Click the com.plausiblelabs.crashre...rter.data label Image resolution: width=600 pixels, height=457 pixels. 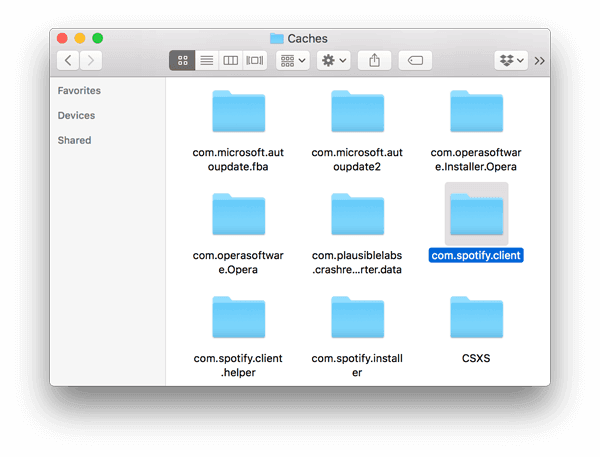[357, 263]
